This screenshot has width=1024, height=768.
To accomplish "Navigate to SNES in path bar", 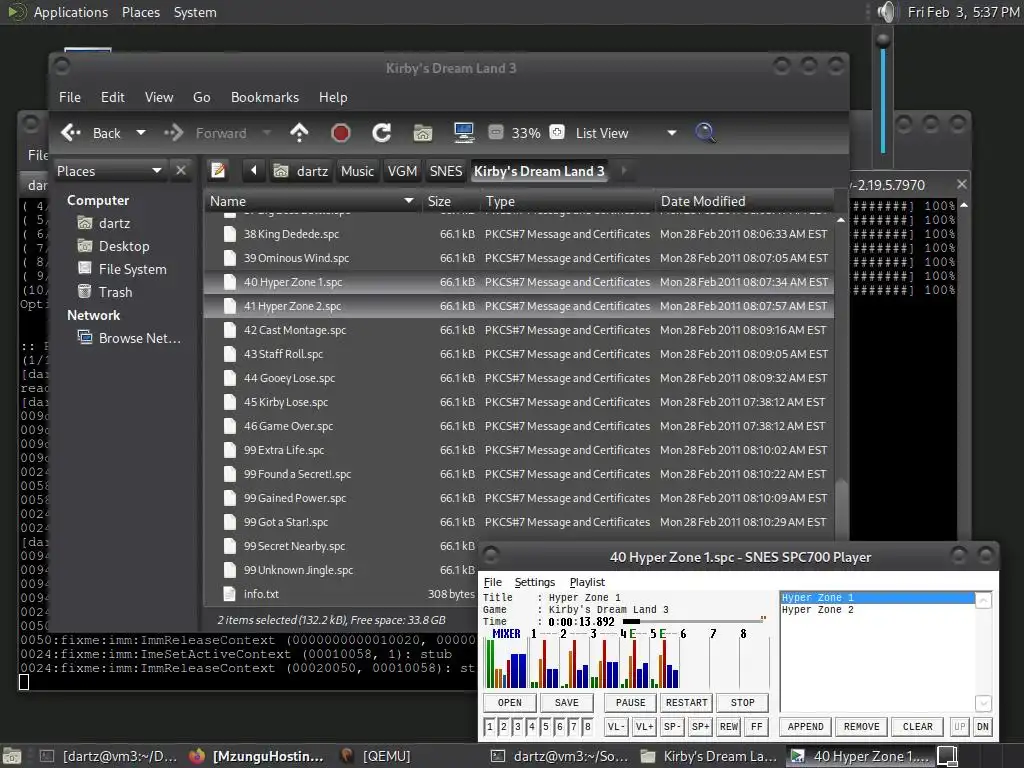I will tap(445, 171).
